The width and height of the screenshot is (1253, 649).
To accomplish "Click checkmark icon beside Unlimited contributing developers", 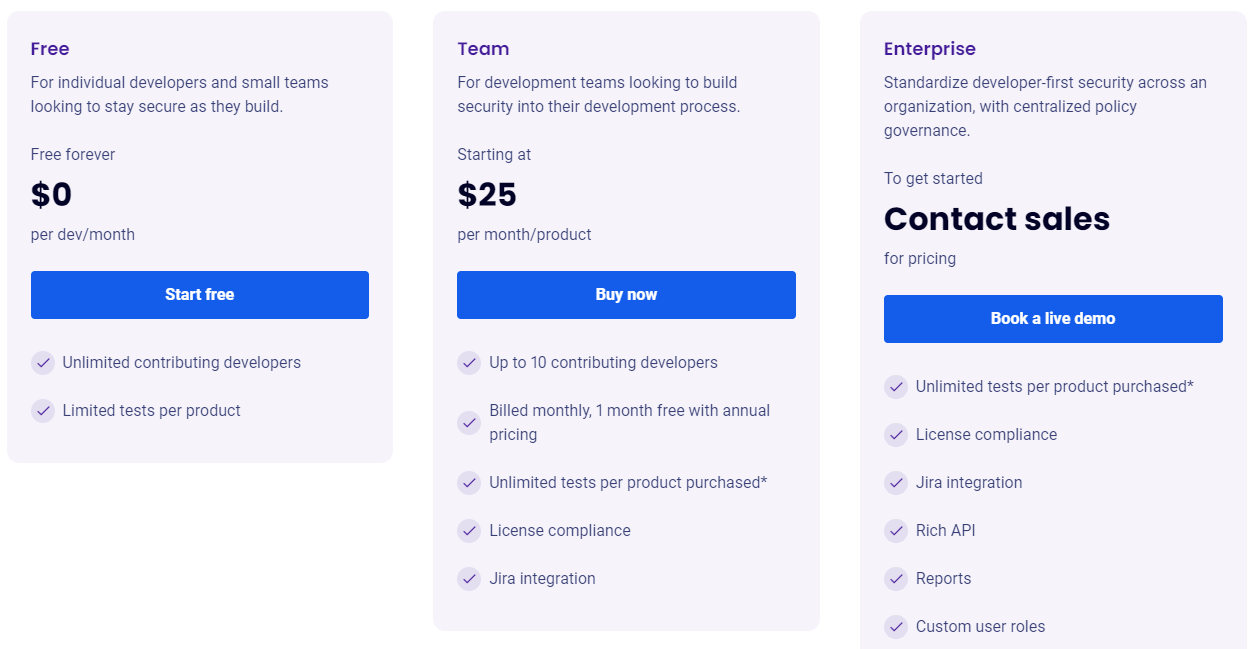I will tap(43, 363).
